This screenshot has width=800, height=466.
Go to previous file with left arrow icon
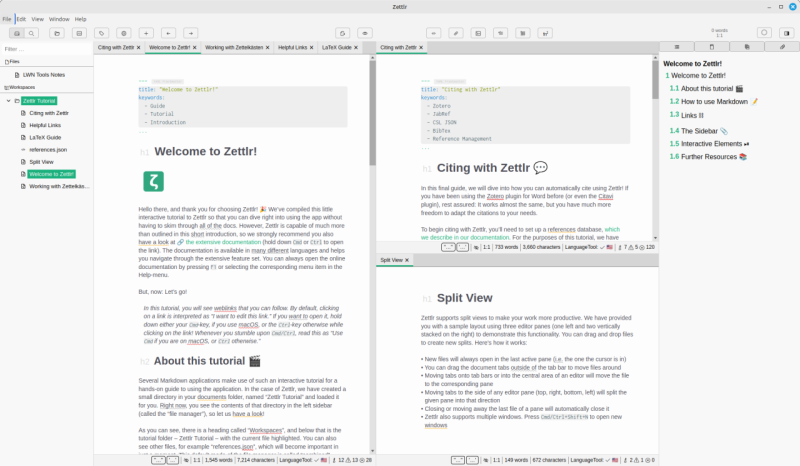(168, 33)
